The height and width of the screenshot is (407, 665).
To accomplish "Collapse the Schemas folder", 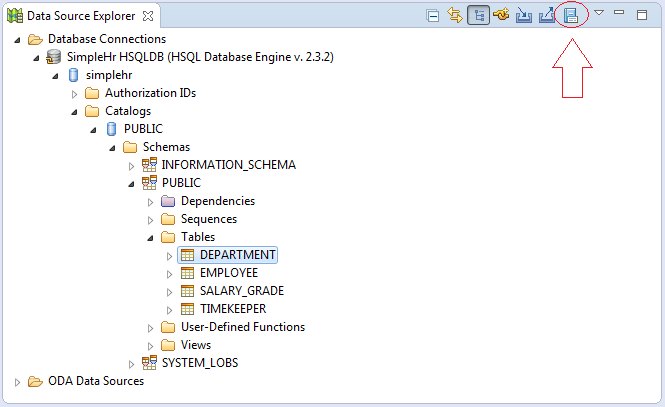I will click(112, 148).
